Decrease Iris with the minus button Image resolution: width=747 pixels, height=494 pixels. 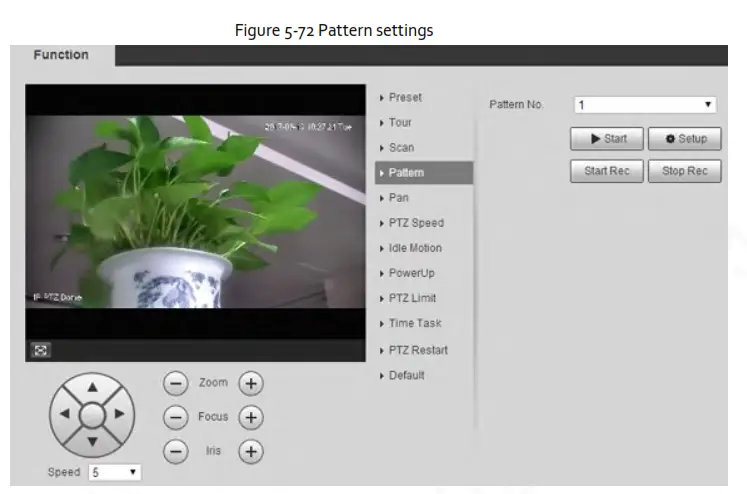pyautogui.click(x=175, y=451)
